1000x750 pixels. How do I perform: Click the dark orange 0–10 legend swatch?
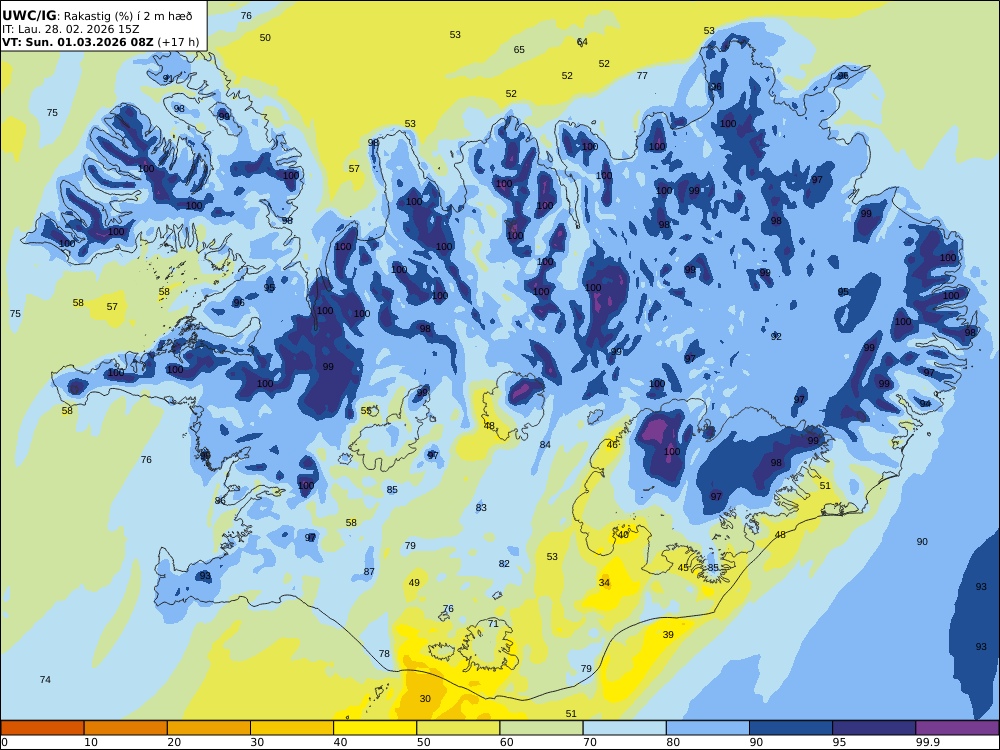click(43, 728)
